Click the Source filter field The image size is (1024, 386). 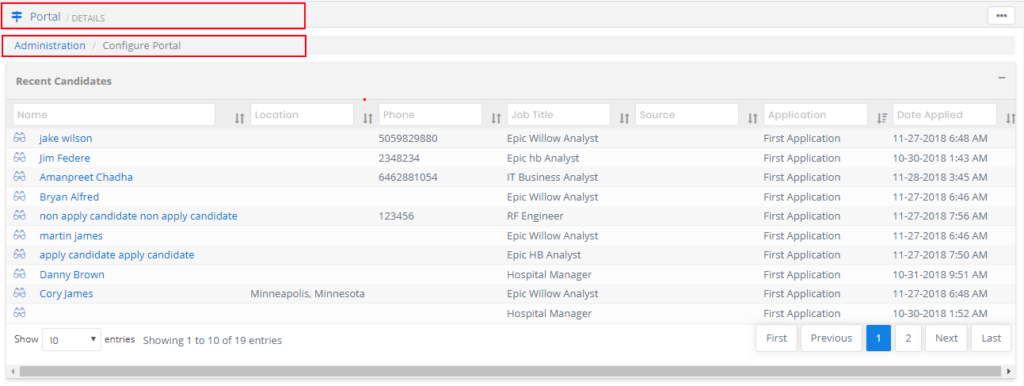[686, 114]
